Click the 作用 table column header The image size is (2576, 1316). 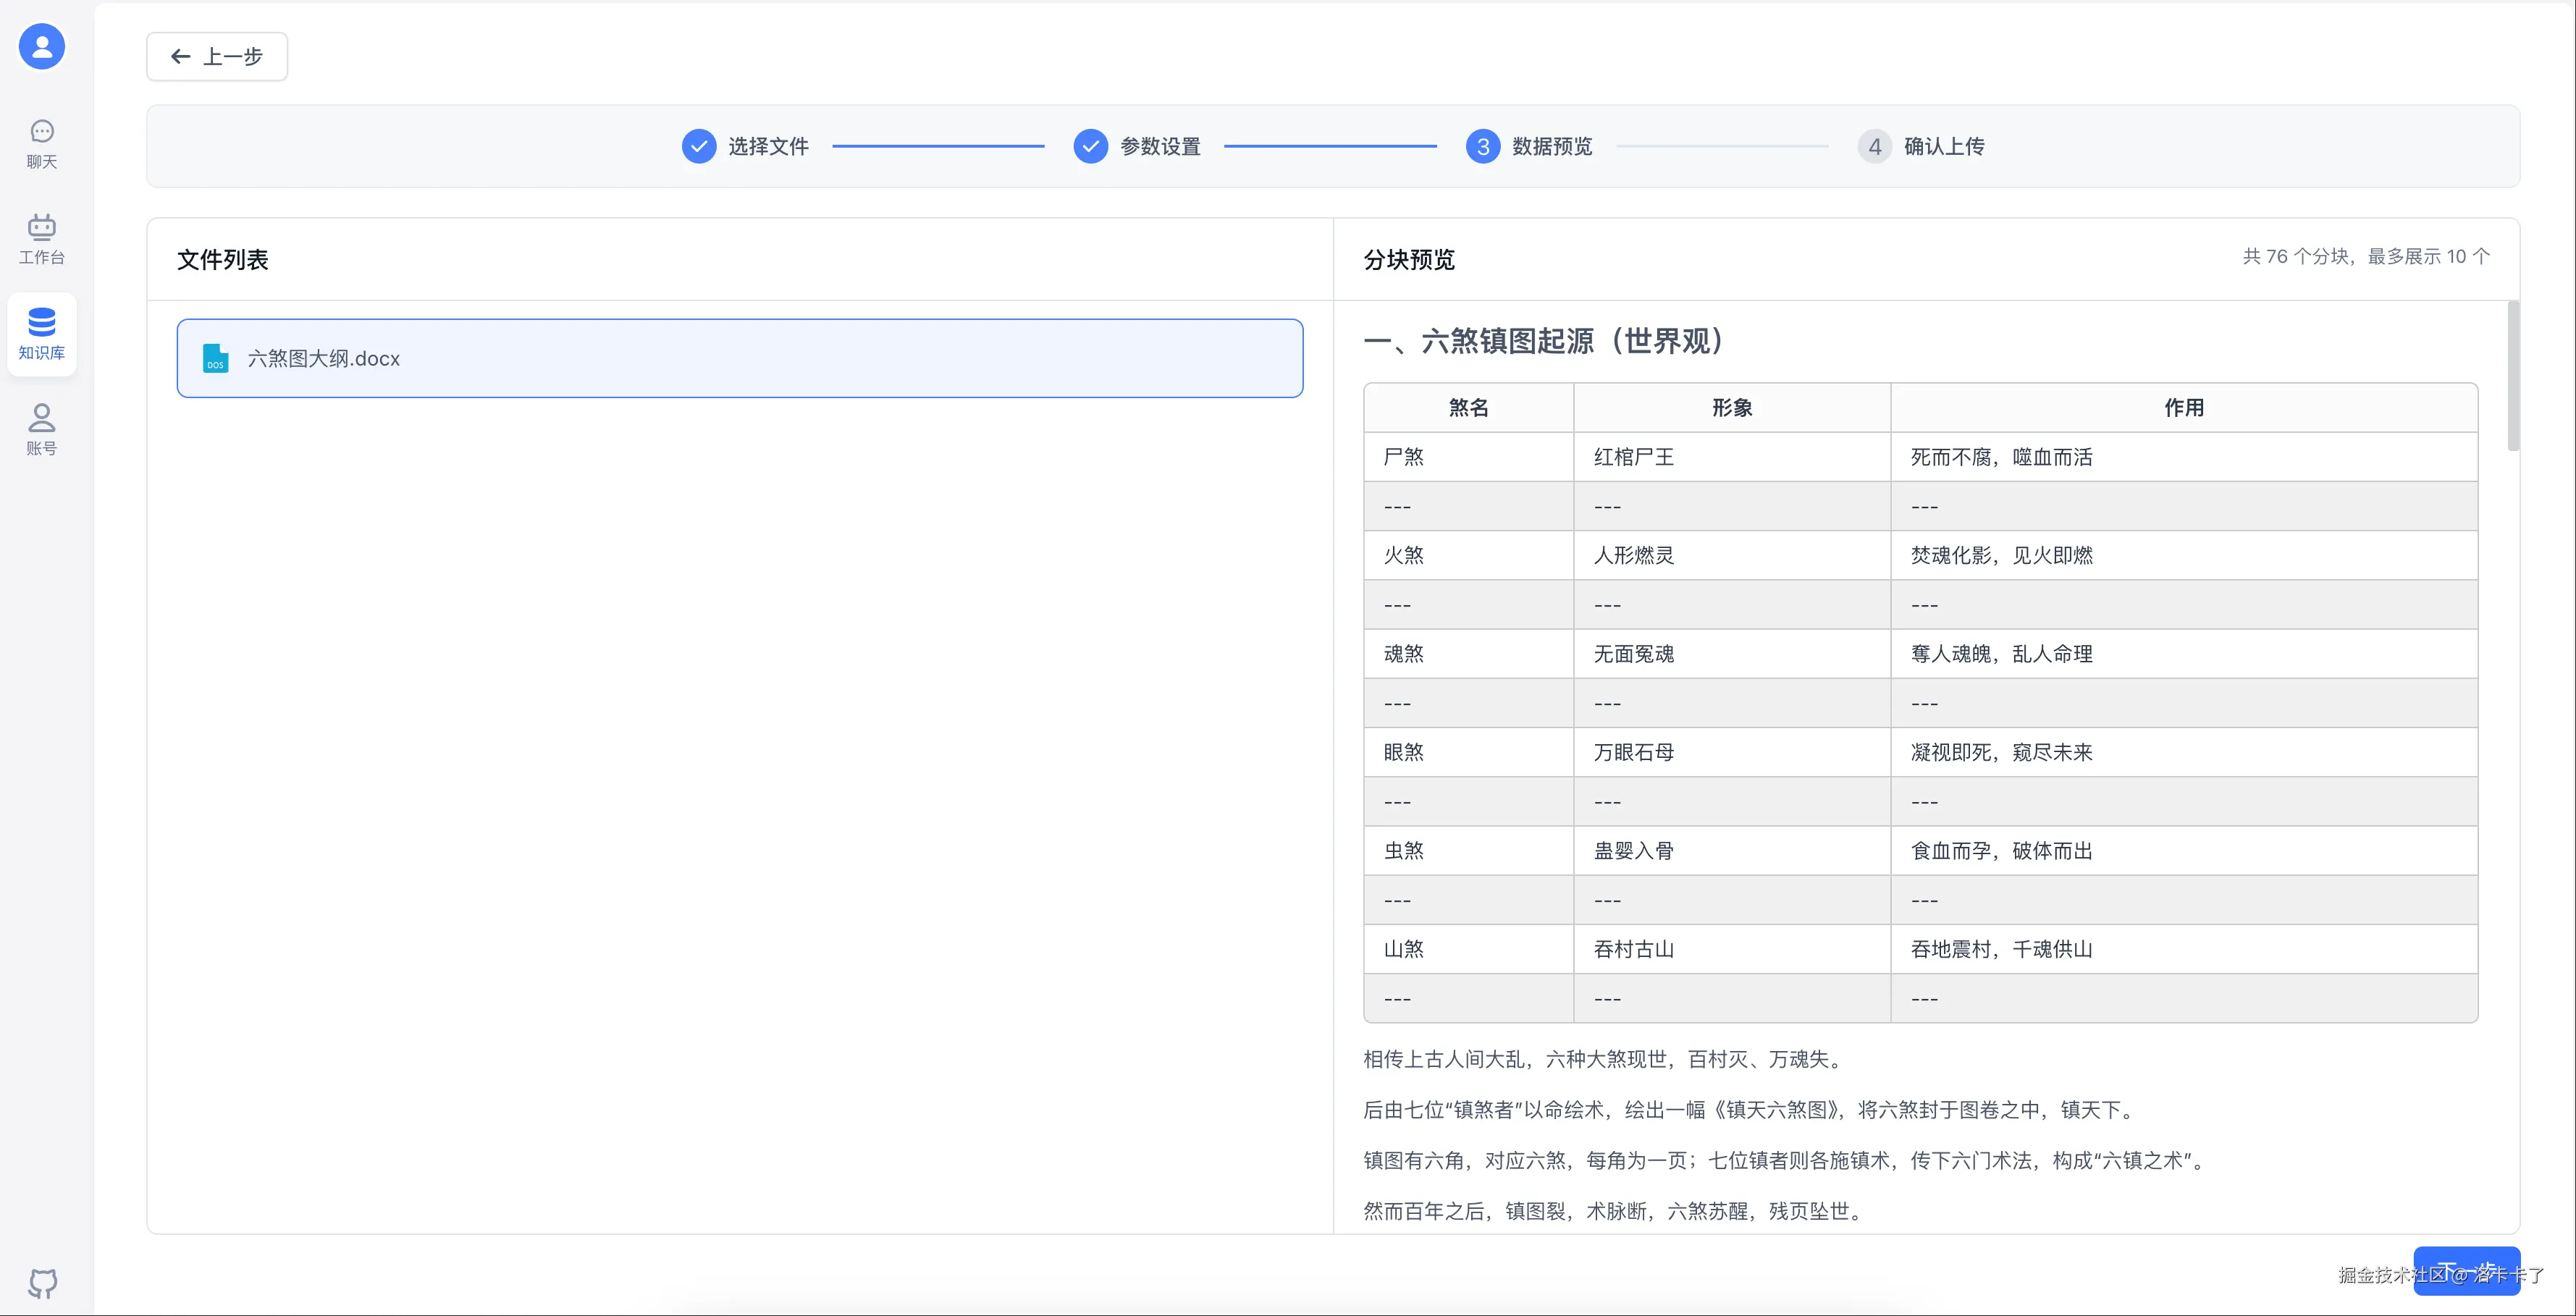tap(2184, 408)
